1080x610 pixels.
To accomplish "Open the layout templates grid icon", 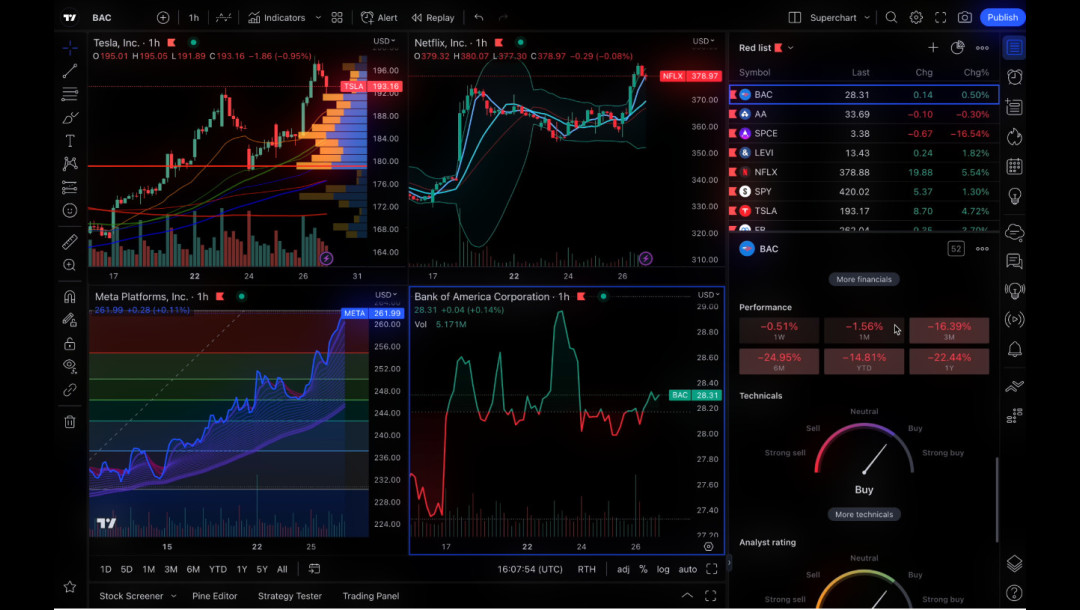I will tap(337, 17).
